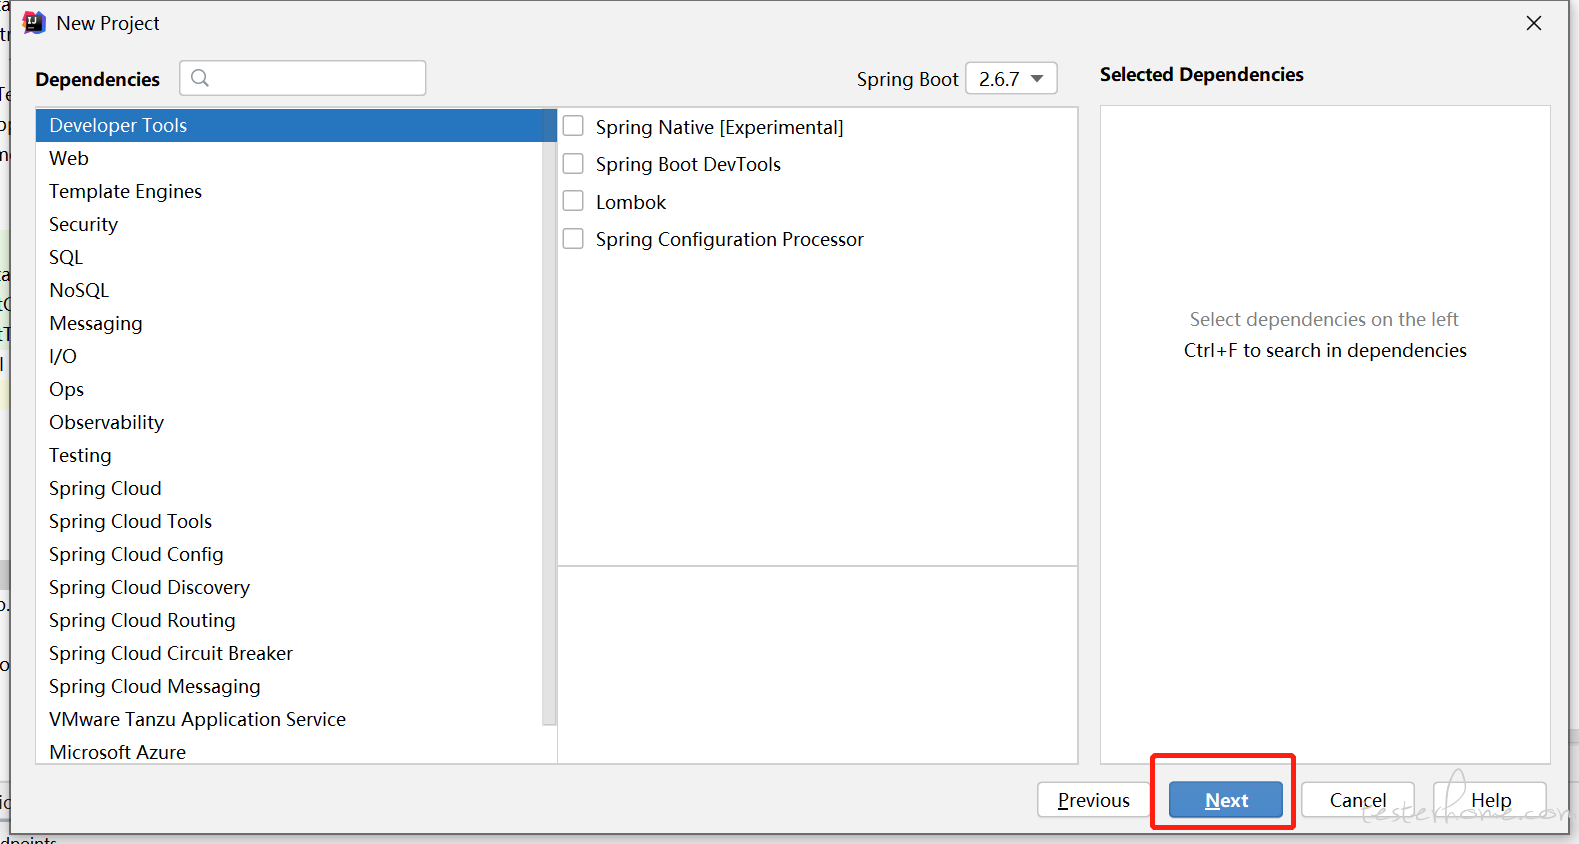The image size is (1579, 844).
Task: Choose the Microsoft Azure category
Action: pyautogui.click(x=289, y=751)
